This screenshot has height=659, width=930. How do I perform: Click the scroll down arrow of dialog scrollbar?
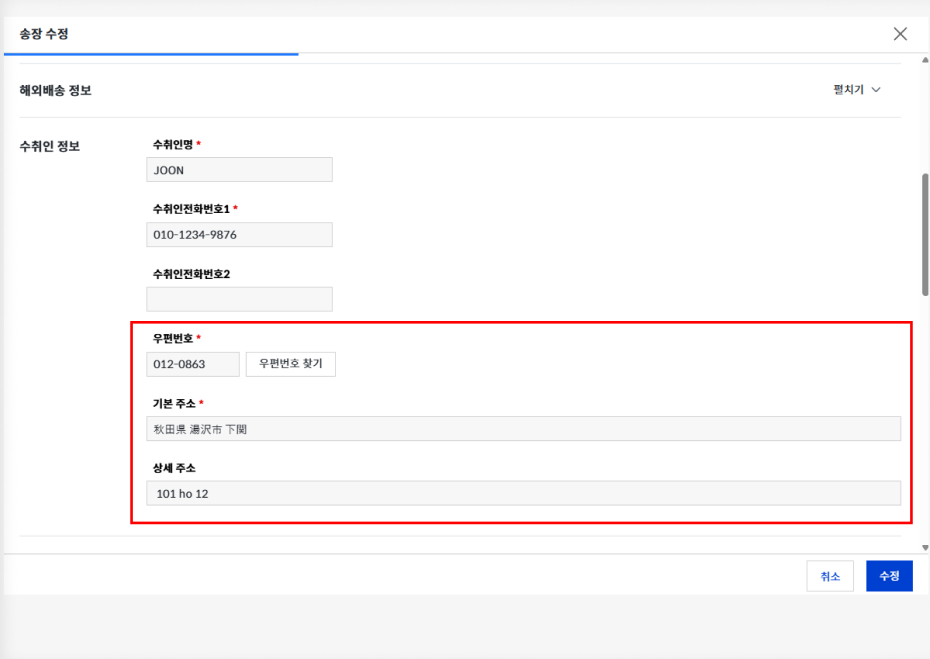[925, 547]
